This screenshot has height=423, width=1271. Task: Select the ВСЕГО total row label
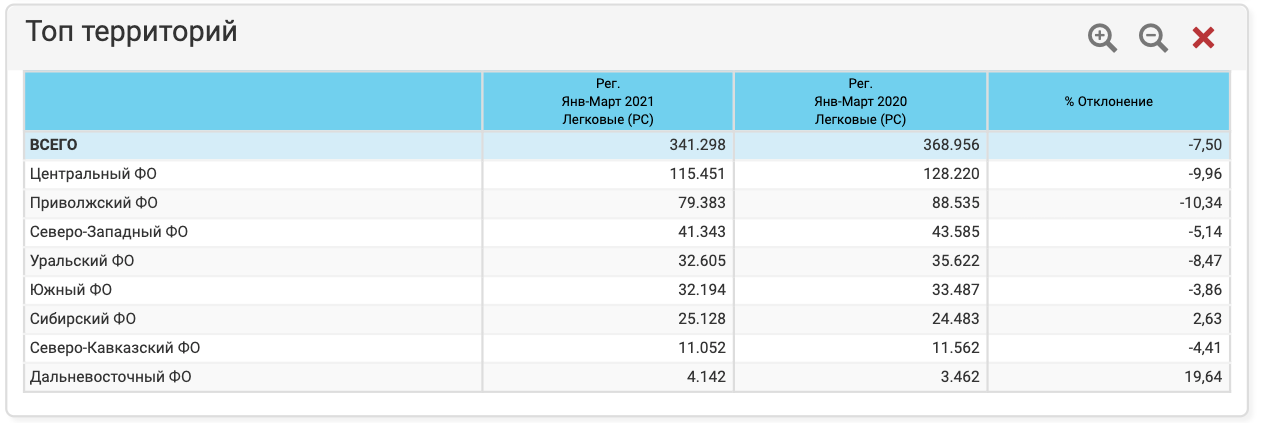coord(54,145)
